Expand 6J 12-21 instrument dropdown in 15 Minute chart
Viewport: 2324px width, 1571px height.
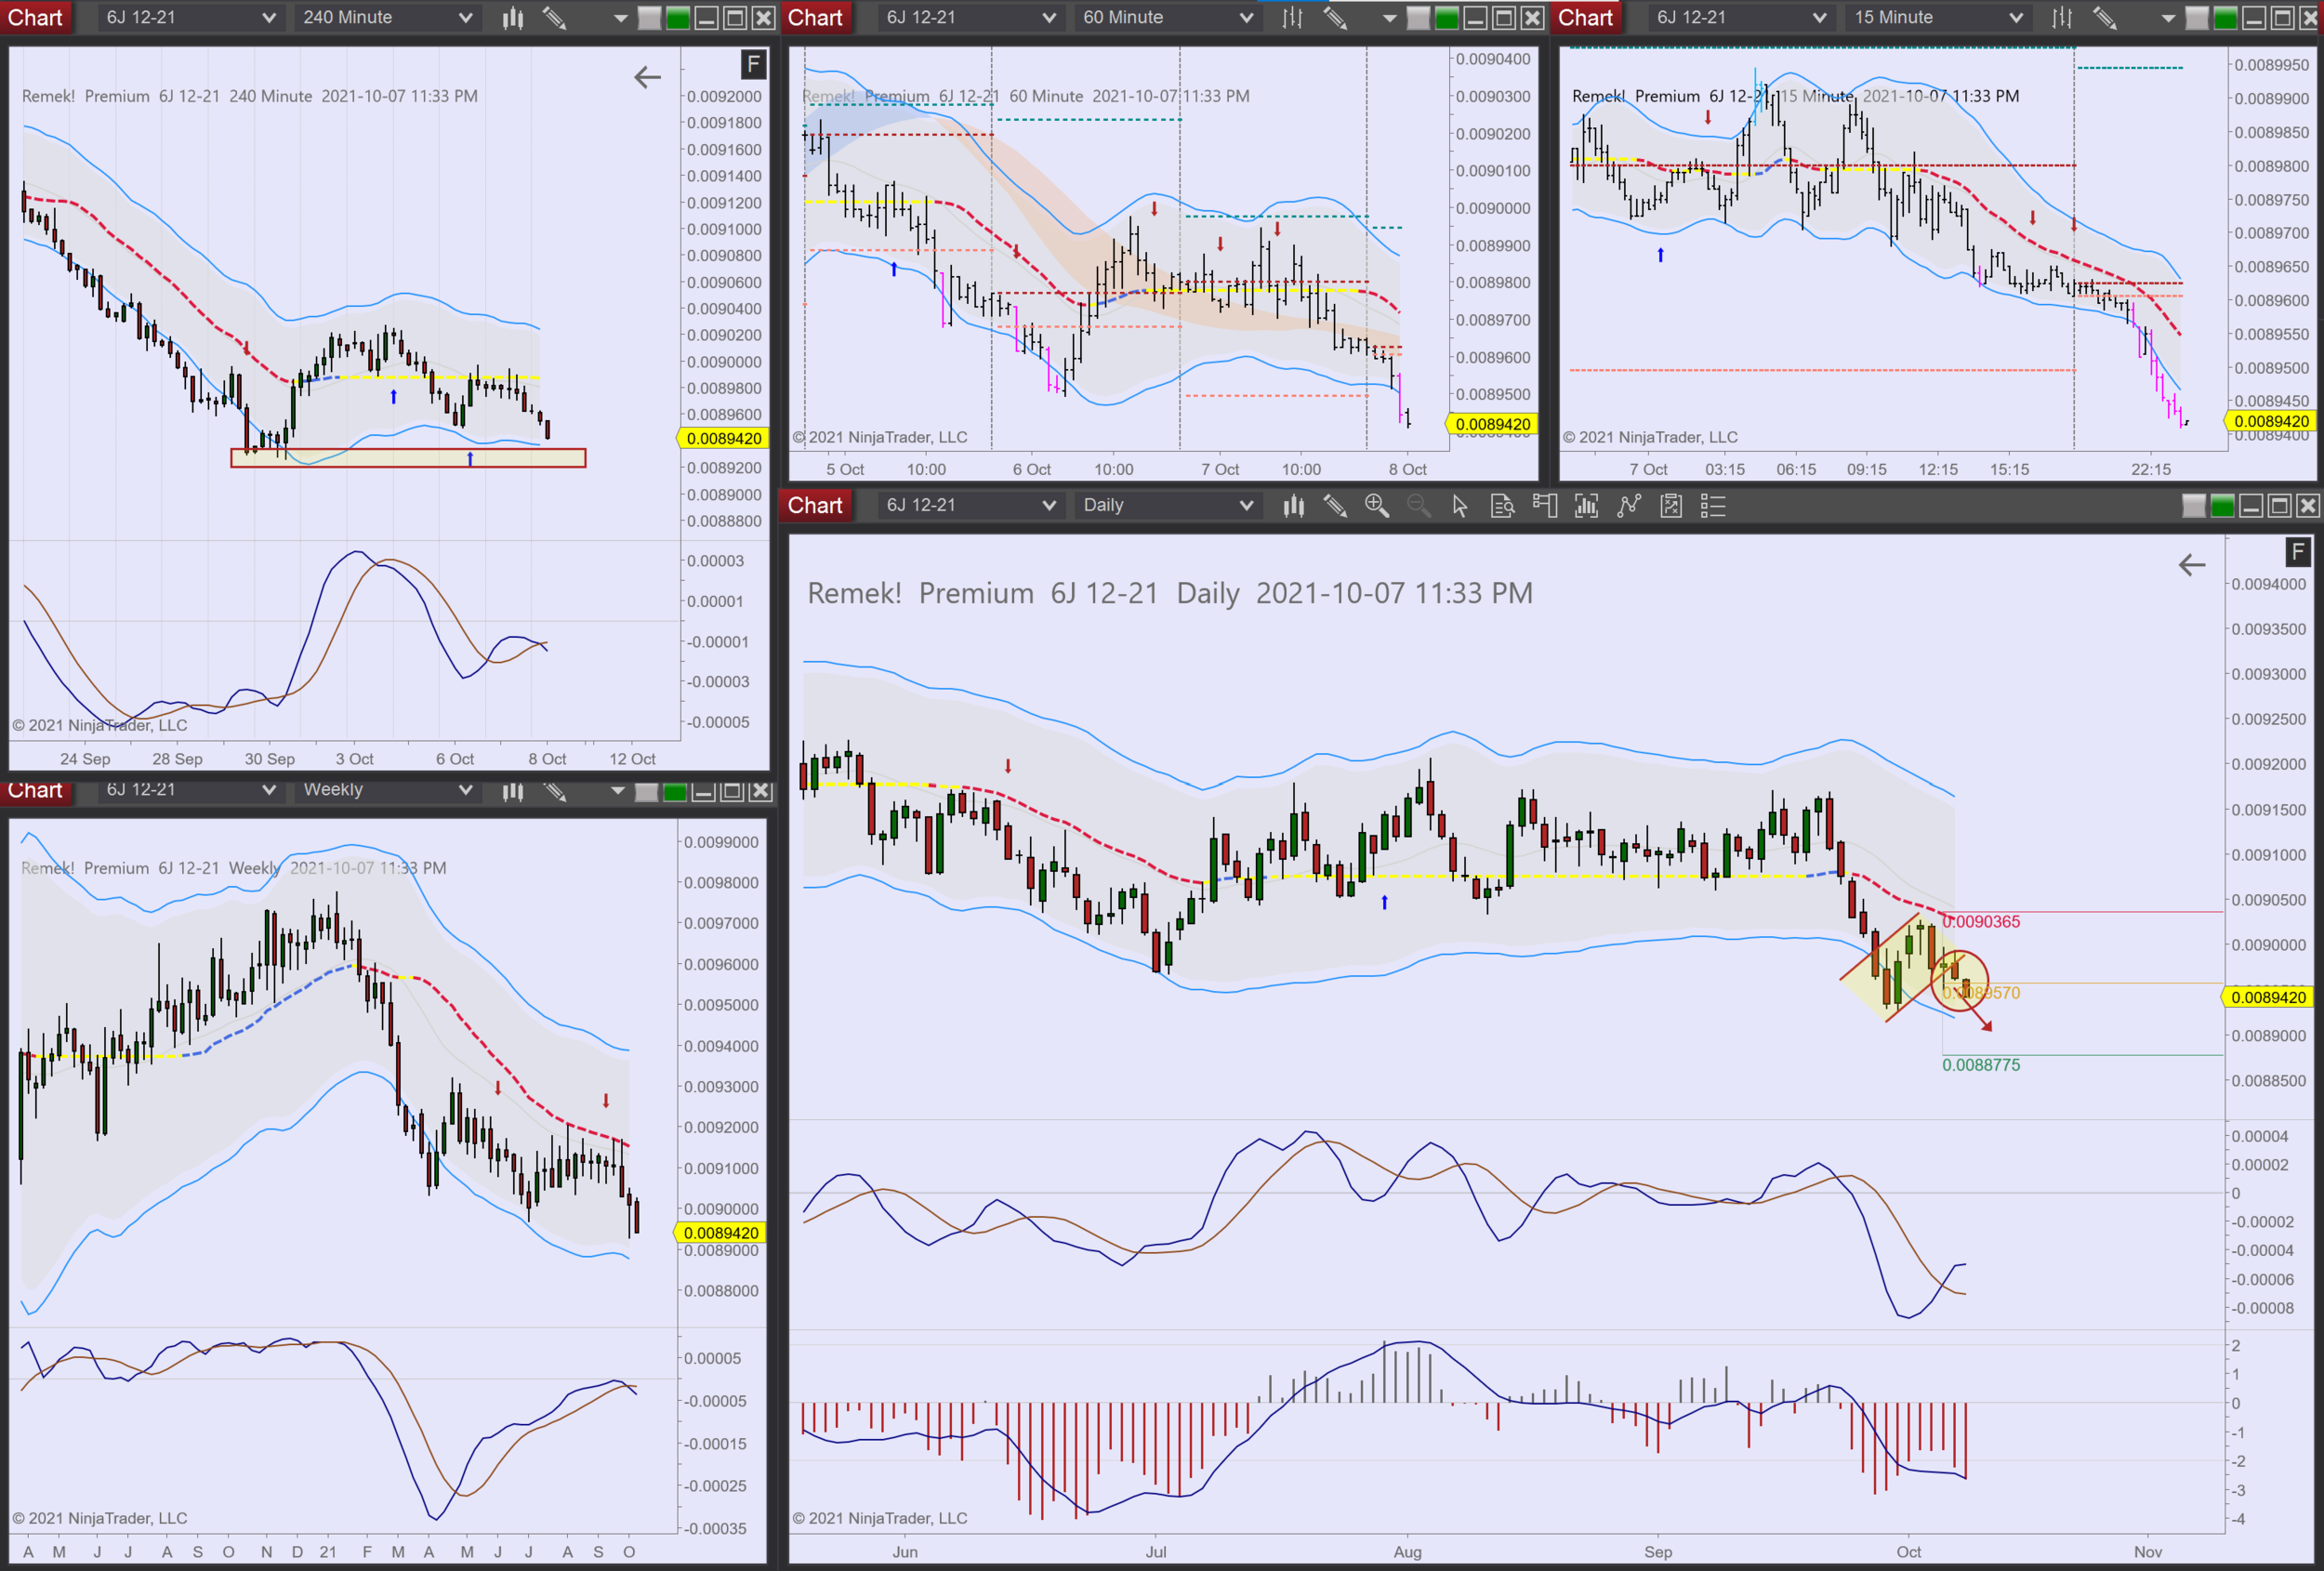pos(1741,18)
